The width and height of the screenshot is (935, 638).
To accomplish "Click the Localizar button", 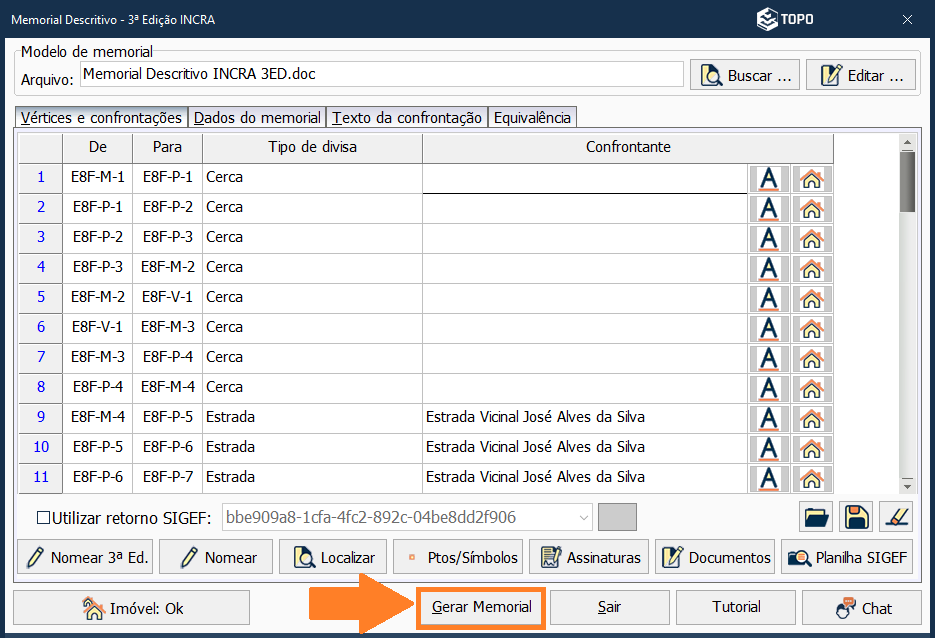I will pos(333,557).
